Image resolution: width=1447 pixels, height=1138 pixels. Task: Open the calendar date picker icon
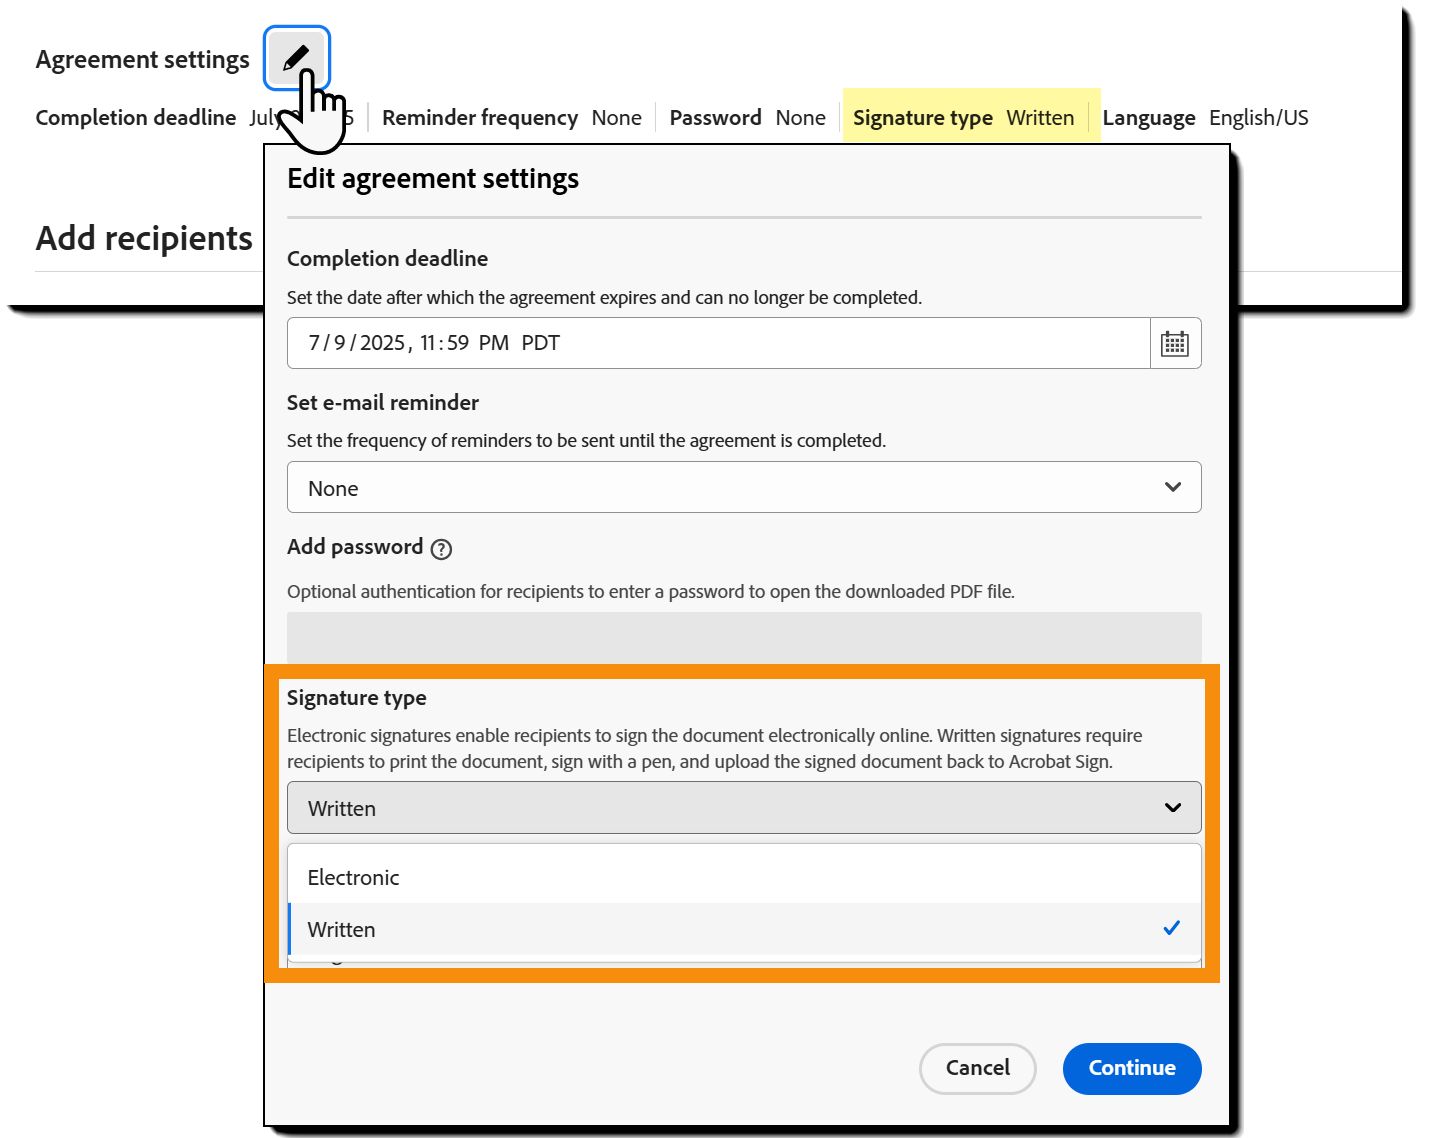pos(1175,343)
